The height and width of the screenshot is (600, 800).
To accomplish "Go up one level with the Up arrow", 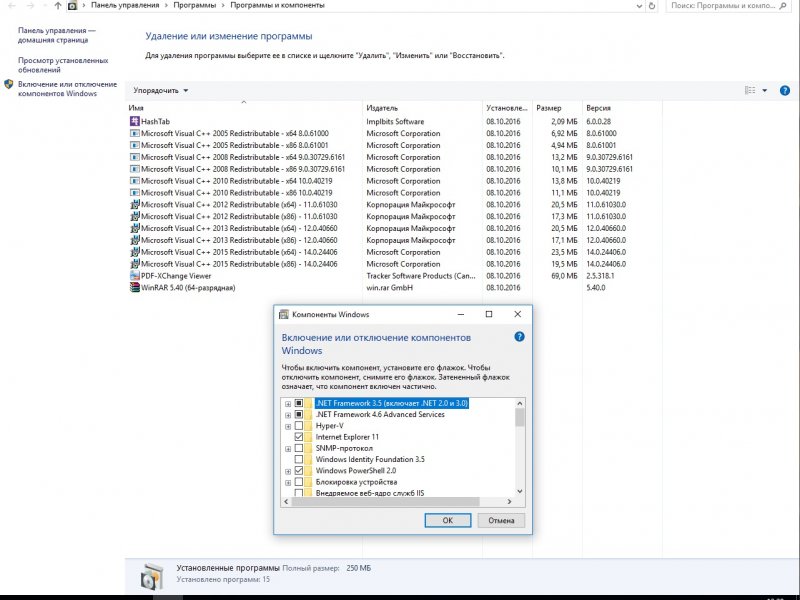I will (x=57, y=6).
